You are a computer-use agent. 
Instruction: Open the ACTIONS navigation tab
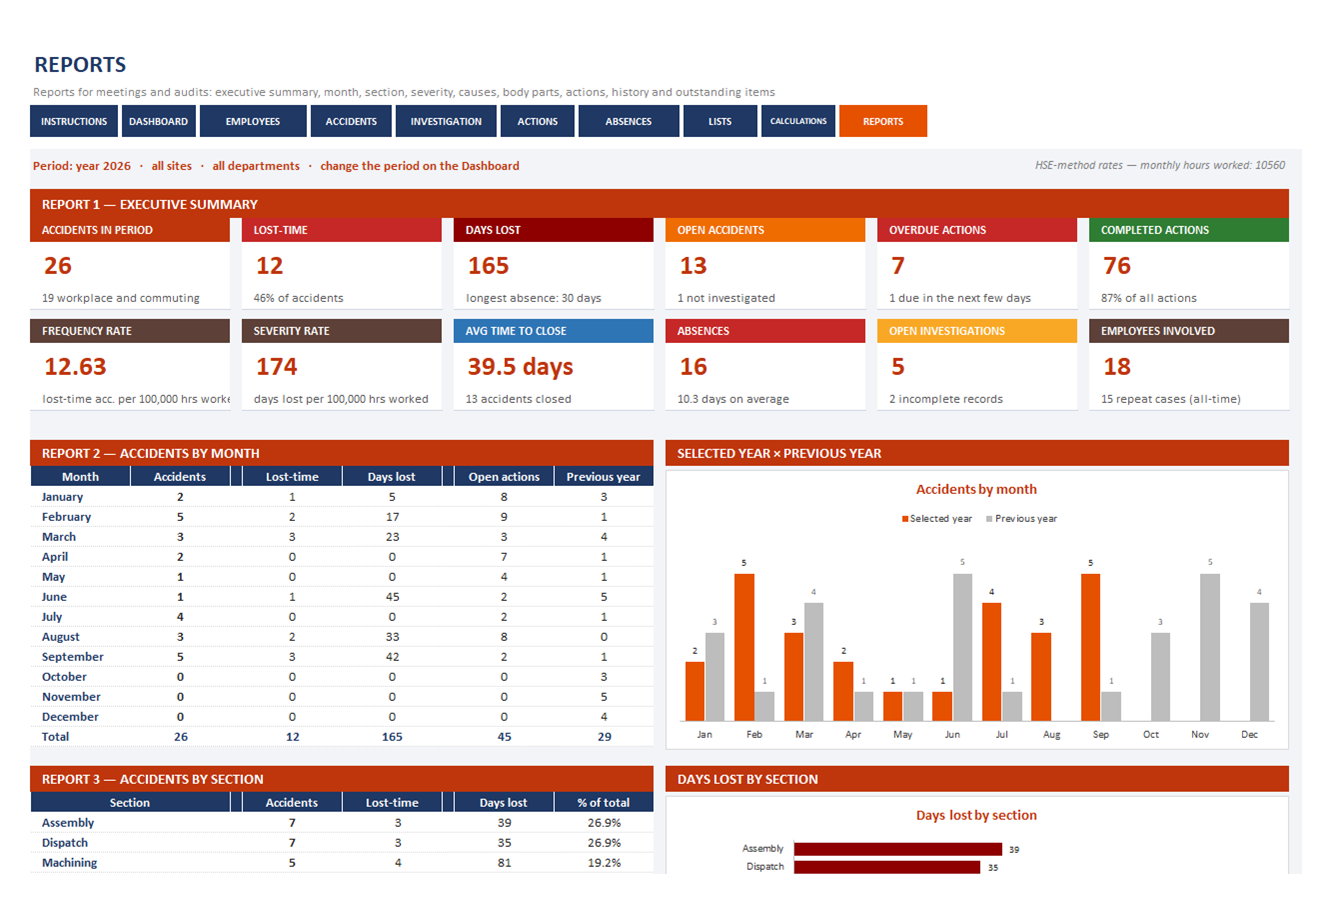click(537, 121)
